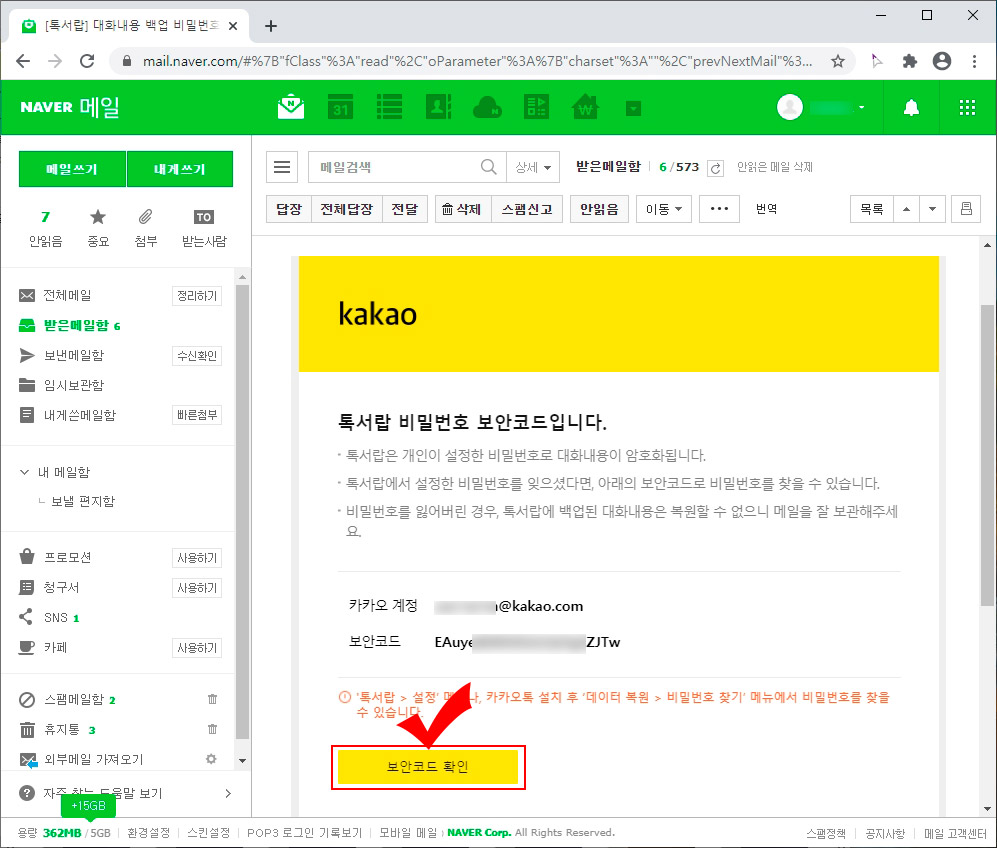Open 보낸메일함 sent folder
Screen dimensions: 997x848
73,355
